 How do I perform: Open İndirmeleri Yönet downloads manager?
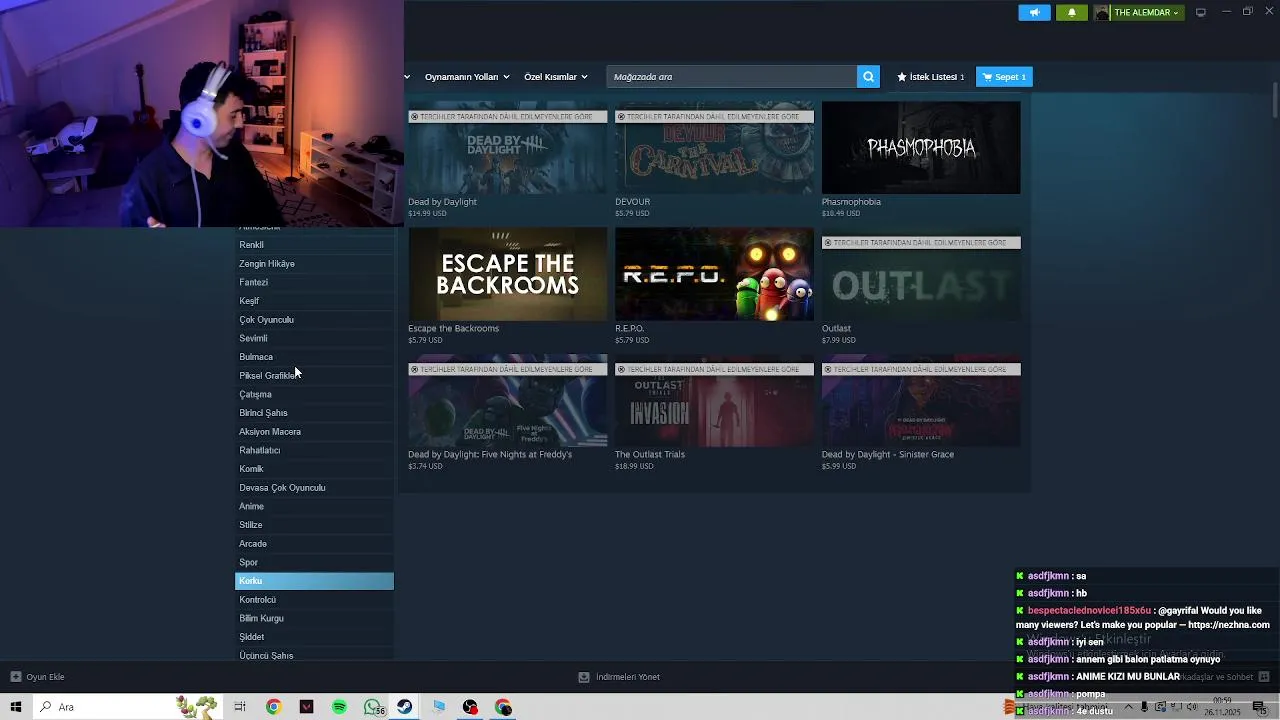pos(619,677)
